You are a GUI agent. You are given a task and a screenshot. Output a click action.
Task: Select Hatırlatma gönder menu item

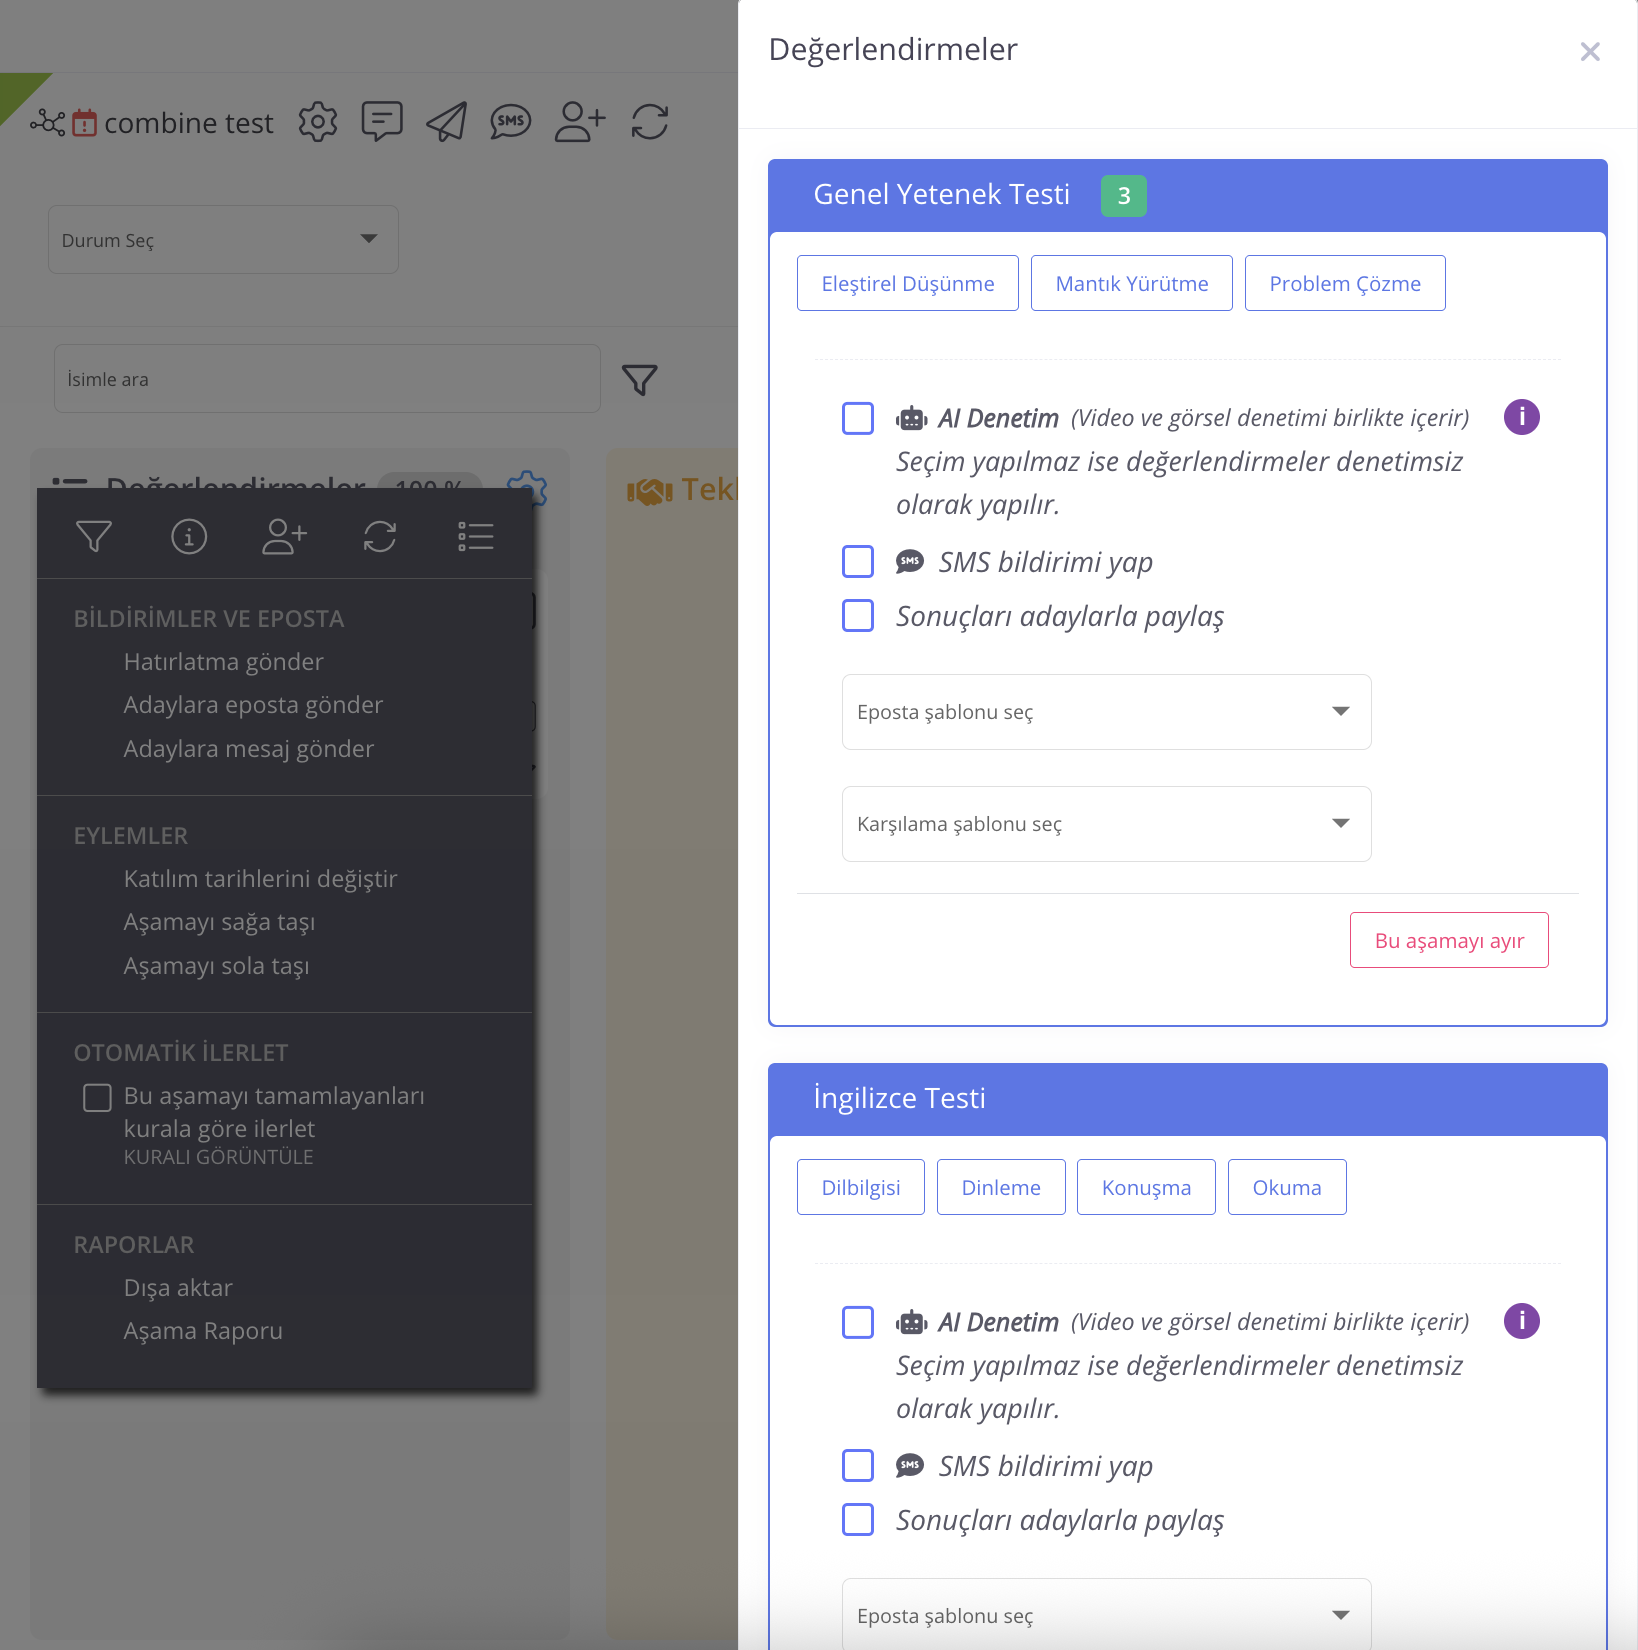224,662
